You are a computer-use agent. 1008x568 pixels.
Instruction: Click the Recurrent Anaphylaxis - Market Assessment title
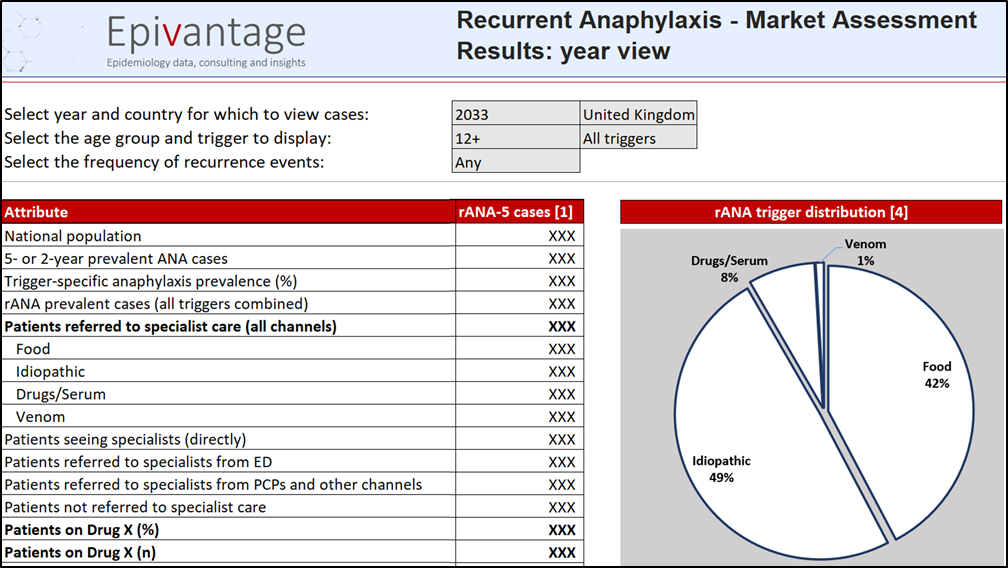[717, 20]
